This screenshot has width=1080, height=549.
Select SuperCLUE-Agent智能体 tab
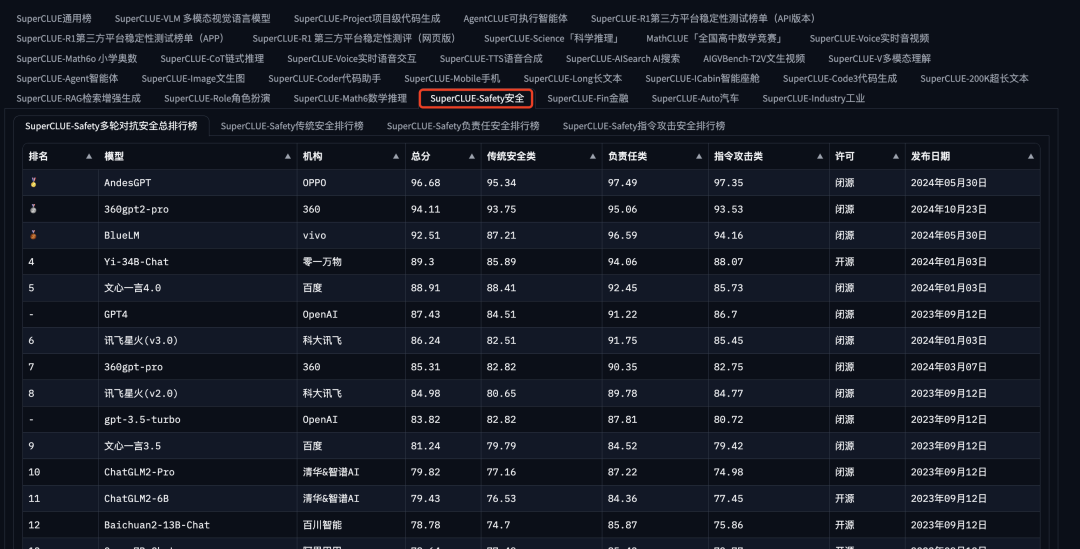[x=68, y=79]
